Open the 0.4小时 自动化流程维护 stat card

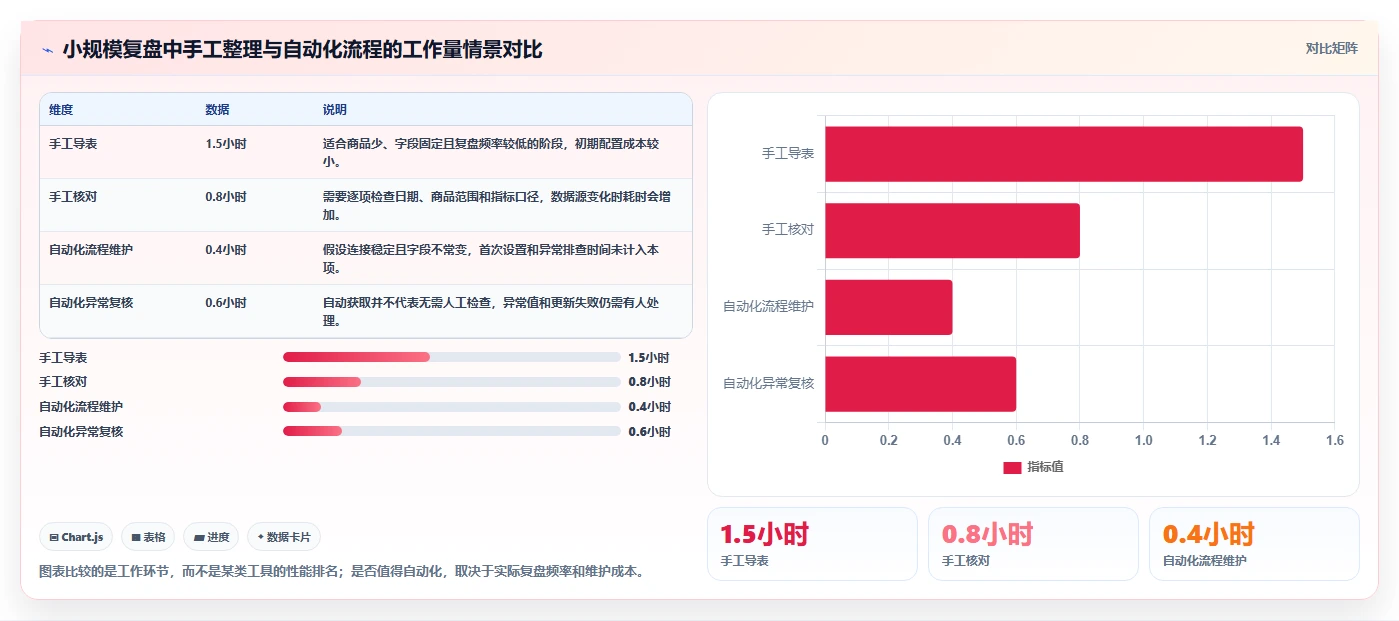pyautogui.click(x=1254, y=544)
